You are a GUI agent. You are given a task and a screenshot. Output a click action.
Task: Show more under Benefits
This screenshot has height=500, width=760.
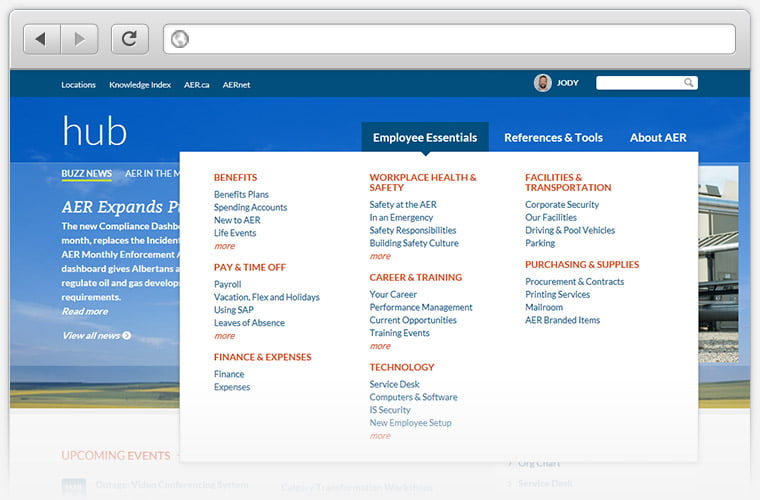pyautogui.click(x=224, y=246)
